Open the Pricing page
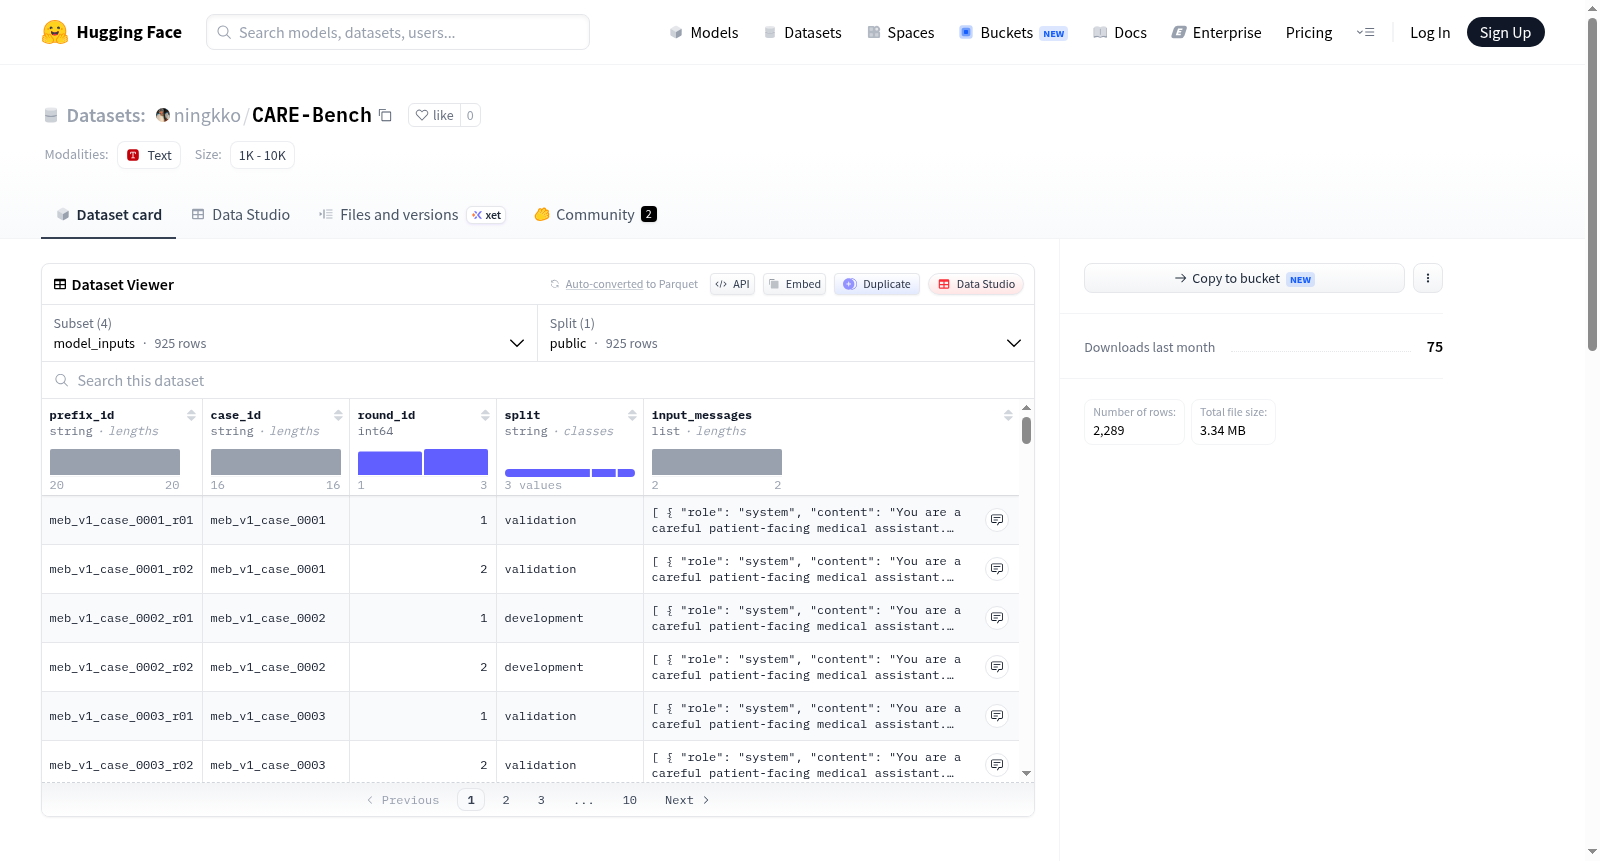This screenshot has width=1600, height=861. (1309, 32)
